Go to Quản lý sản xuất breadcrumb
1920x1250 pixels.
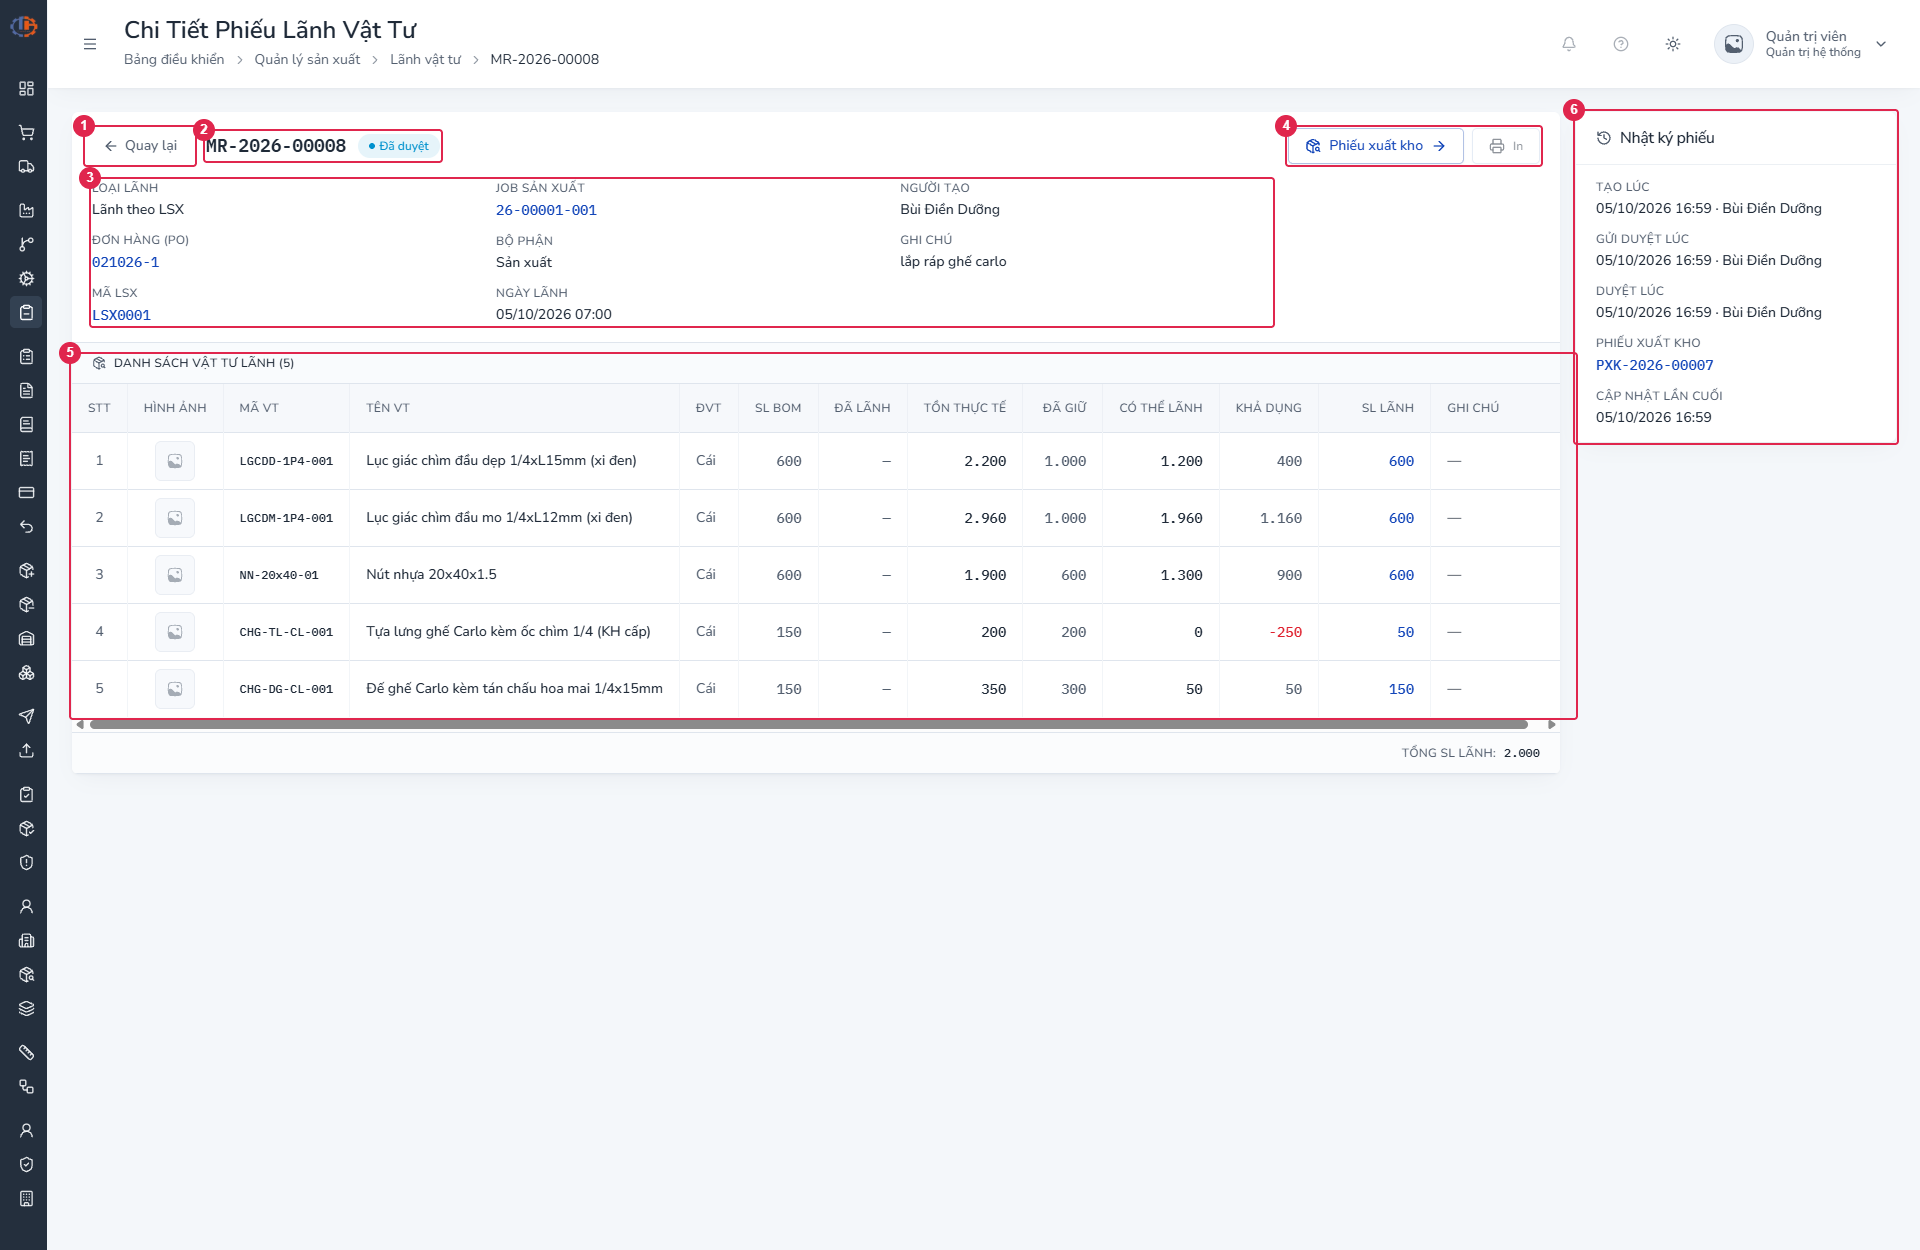tap(307, 60)
